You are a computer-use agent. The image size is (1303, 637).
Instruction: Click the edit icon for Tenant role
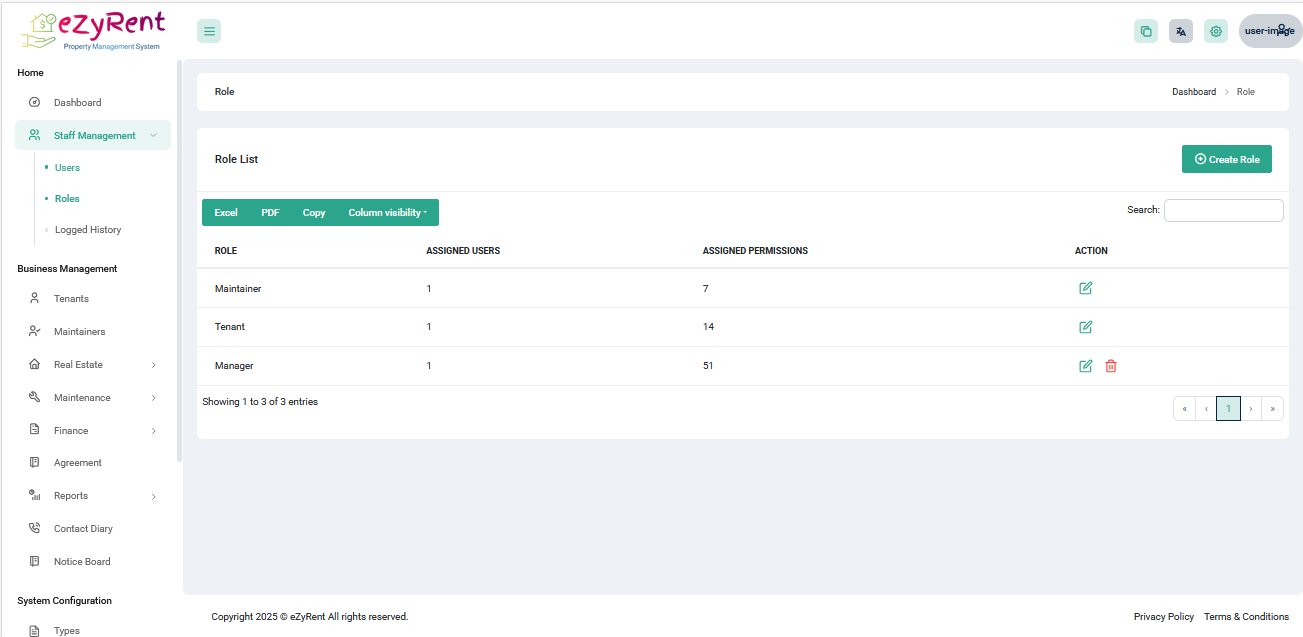[x=1085, y=327]
